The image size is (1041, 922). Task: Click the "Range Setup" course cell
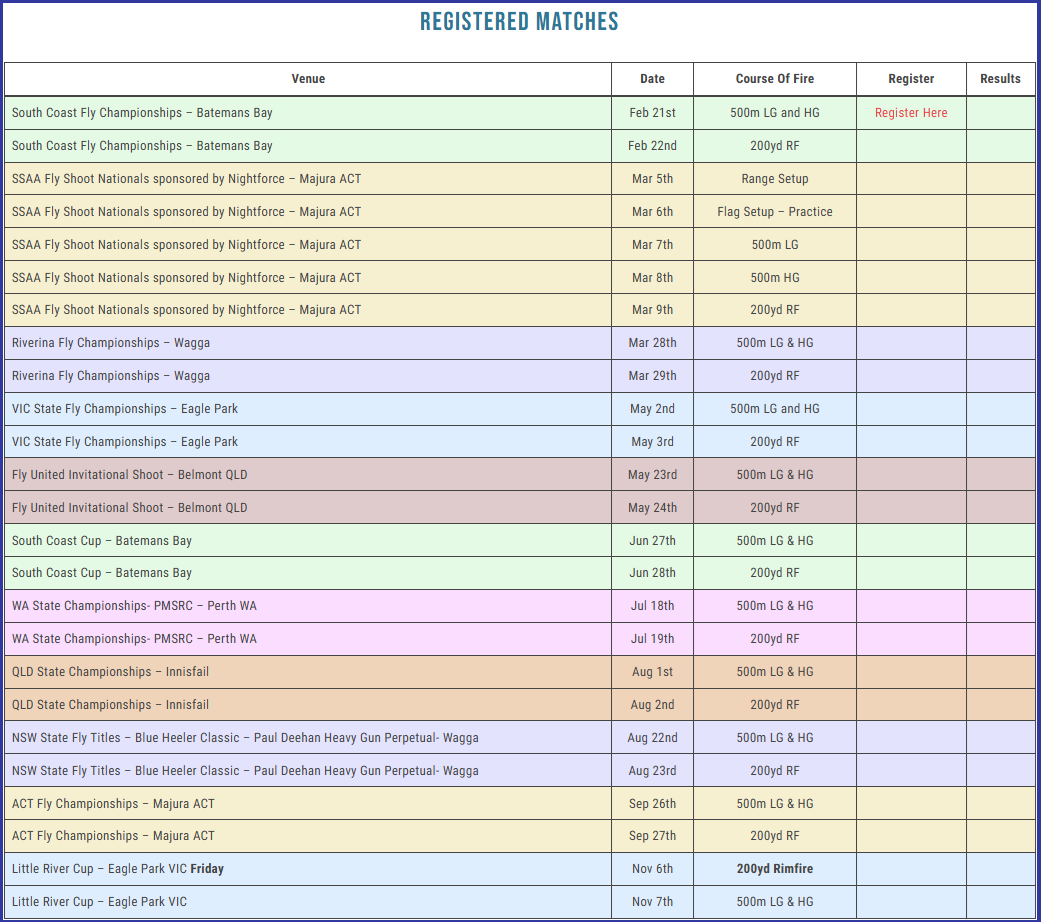coord(774,179)
